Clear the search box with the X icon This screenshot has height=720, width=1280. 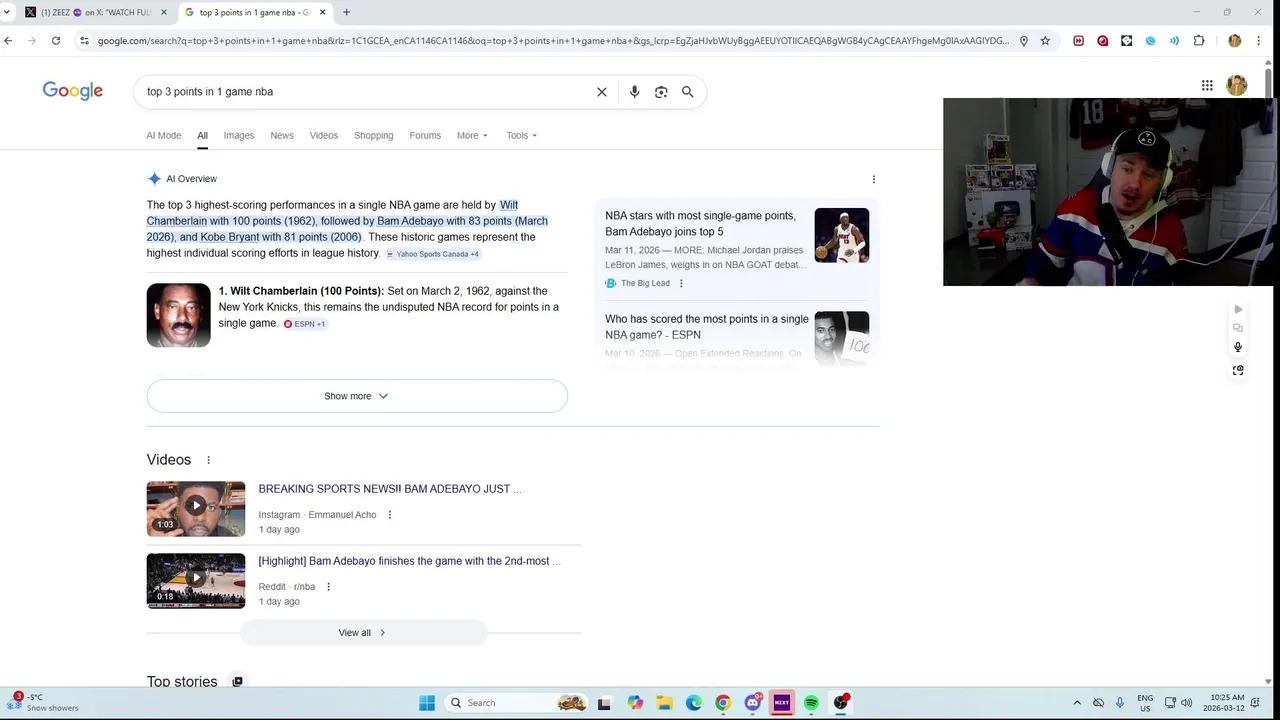[602, 91]
